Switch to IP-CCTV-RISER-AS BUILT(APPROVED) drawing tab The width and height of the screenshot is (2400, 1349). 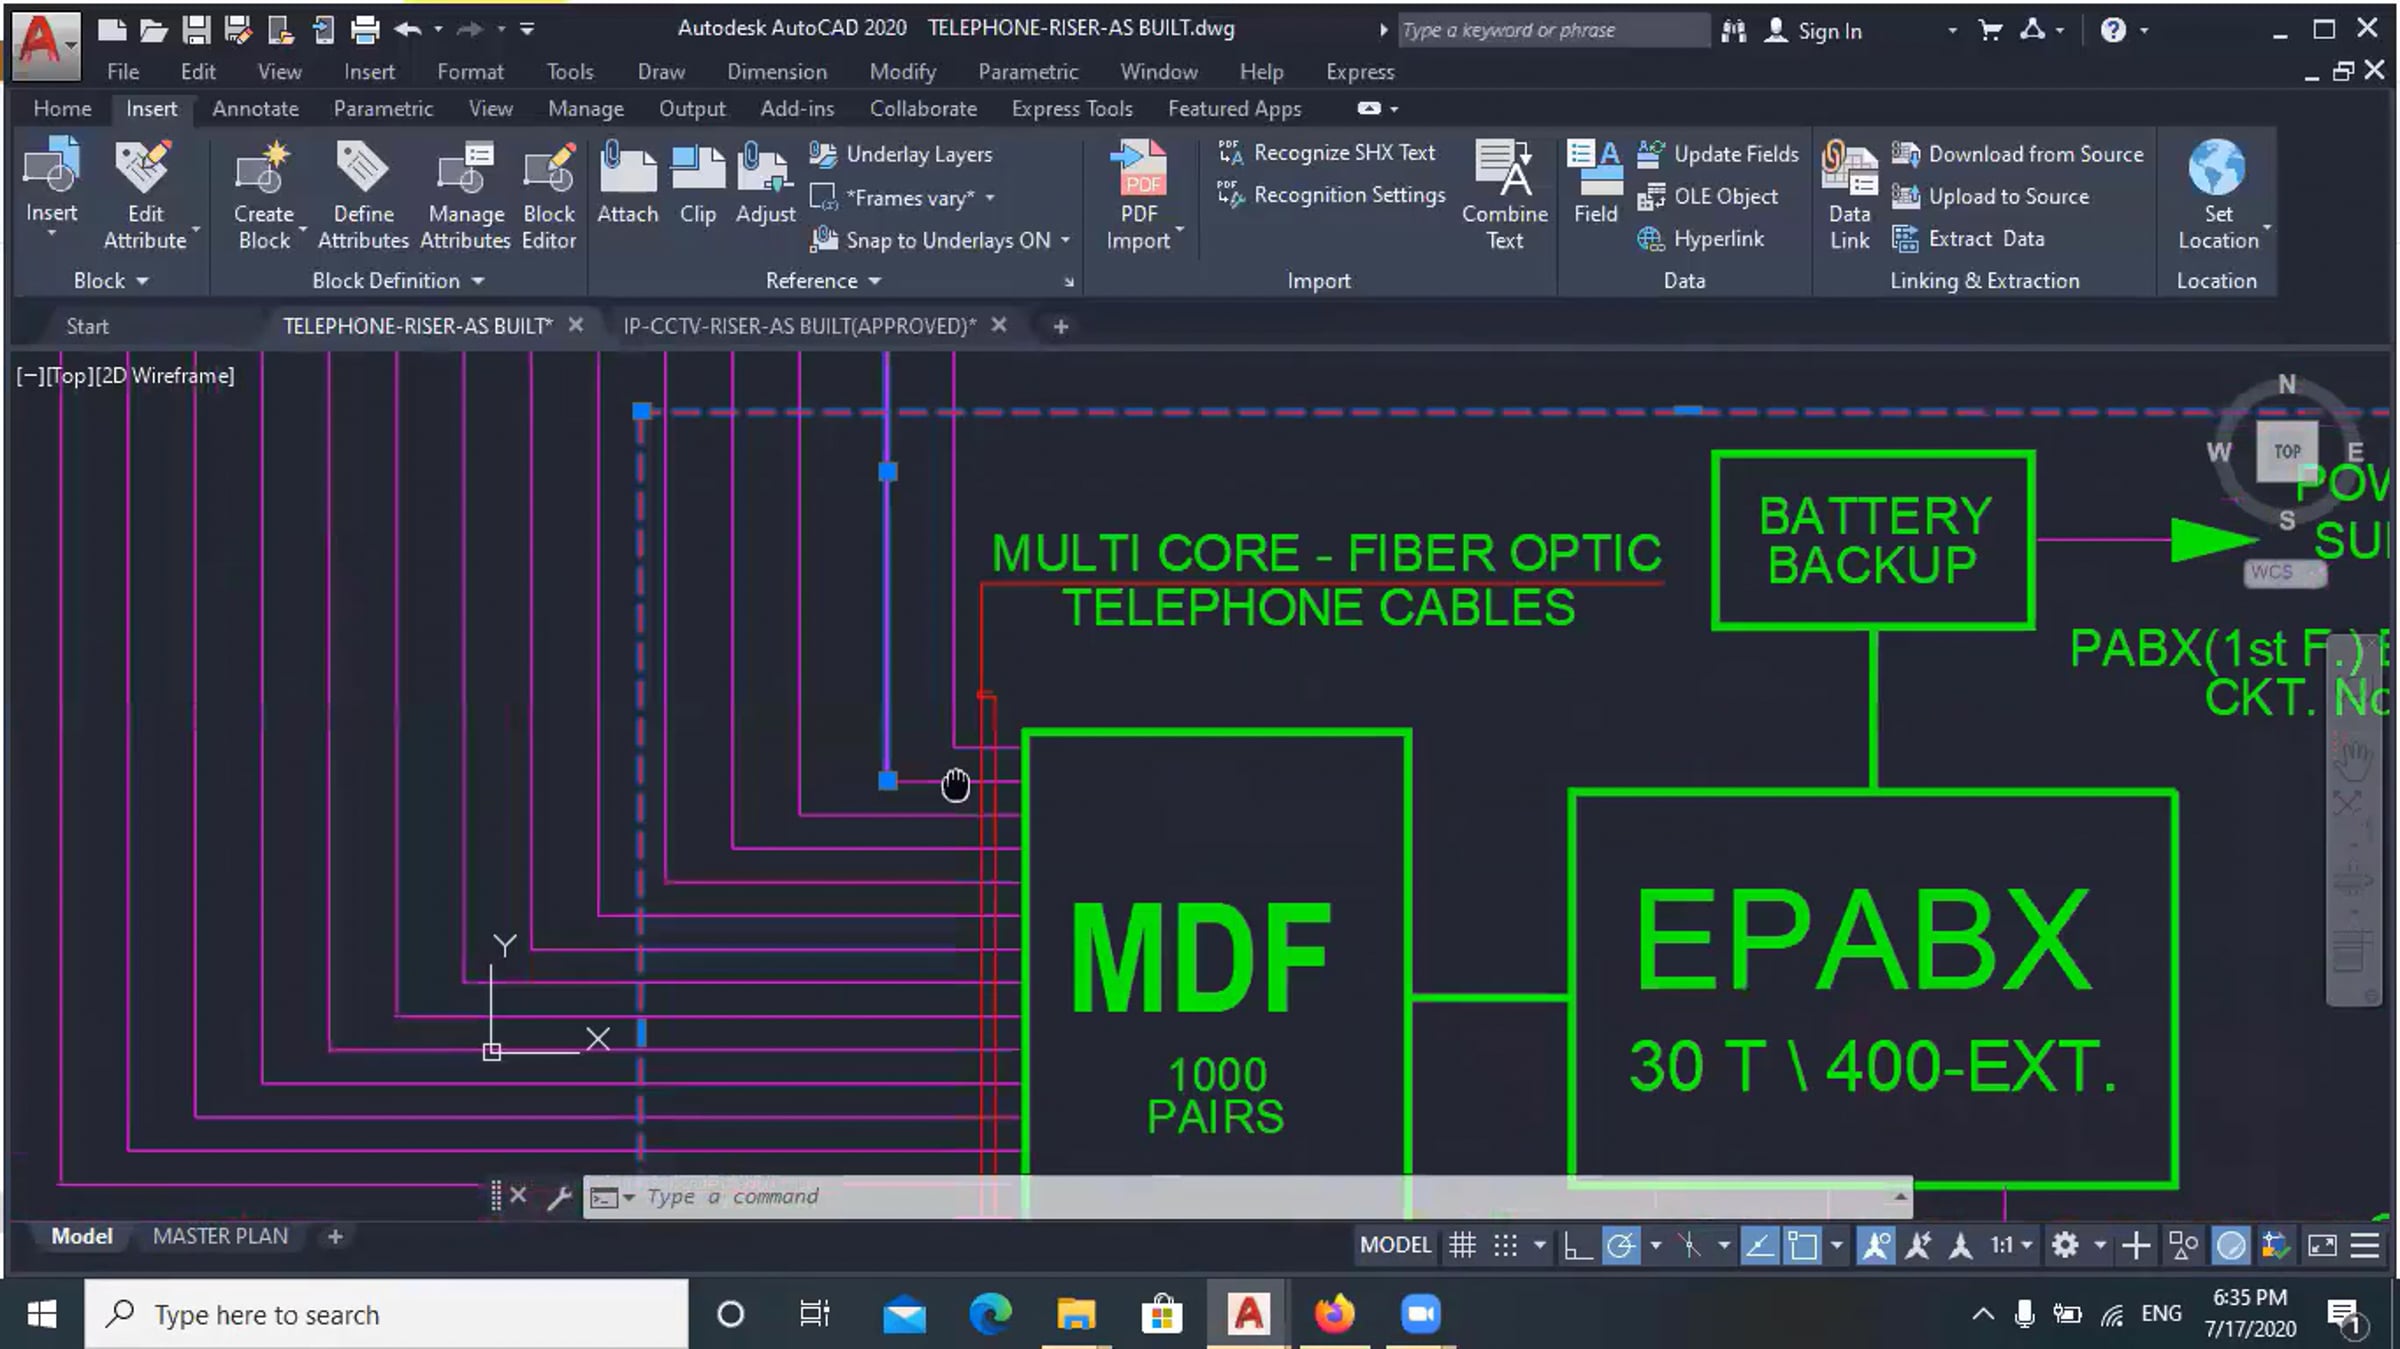coord(799,326)
